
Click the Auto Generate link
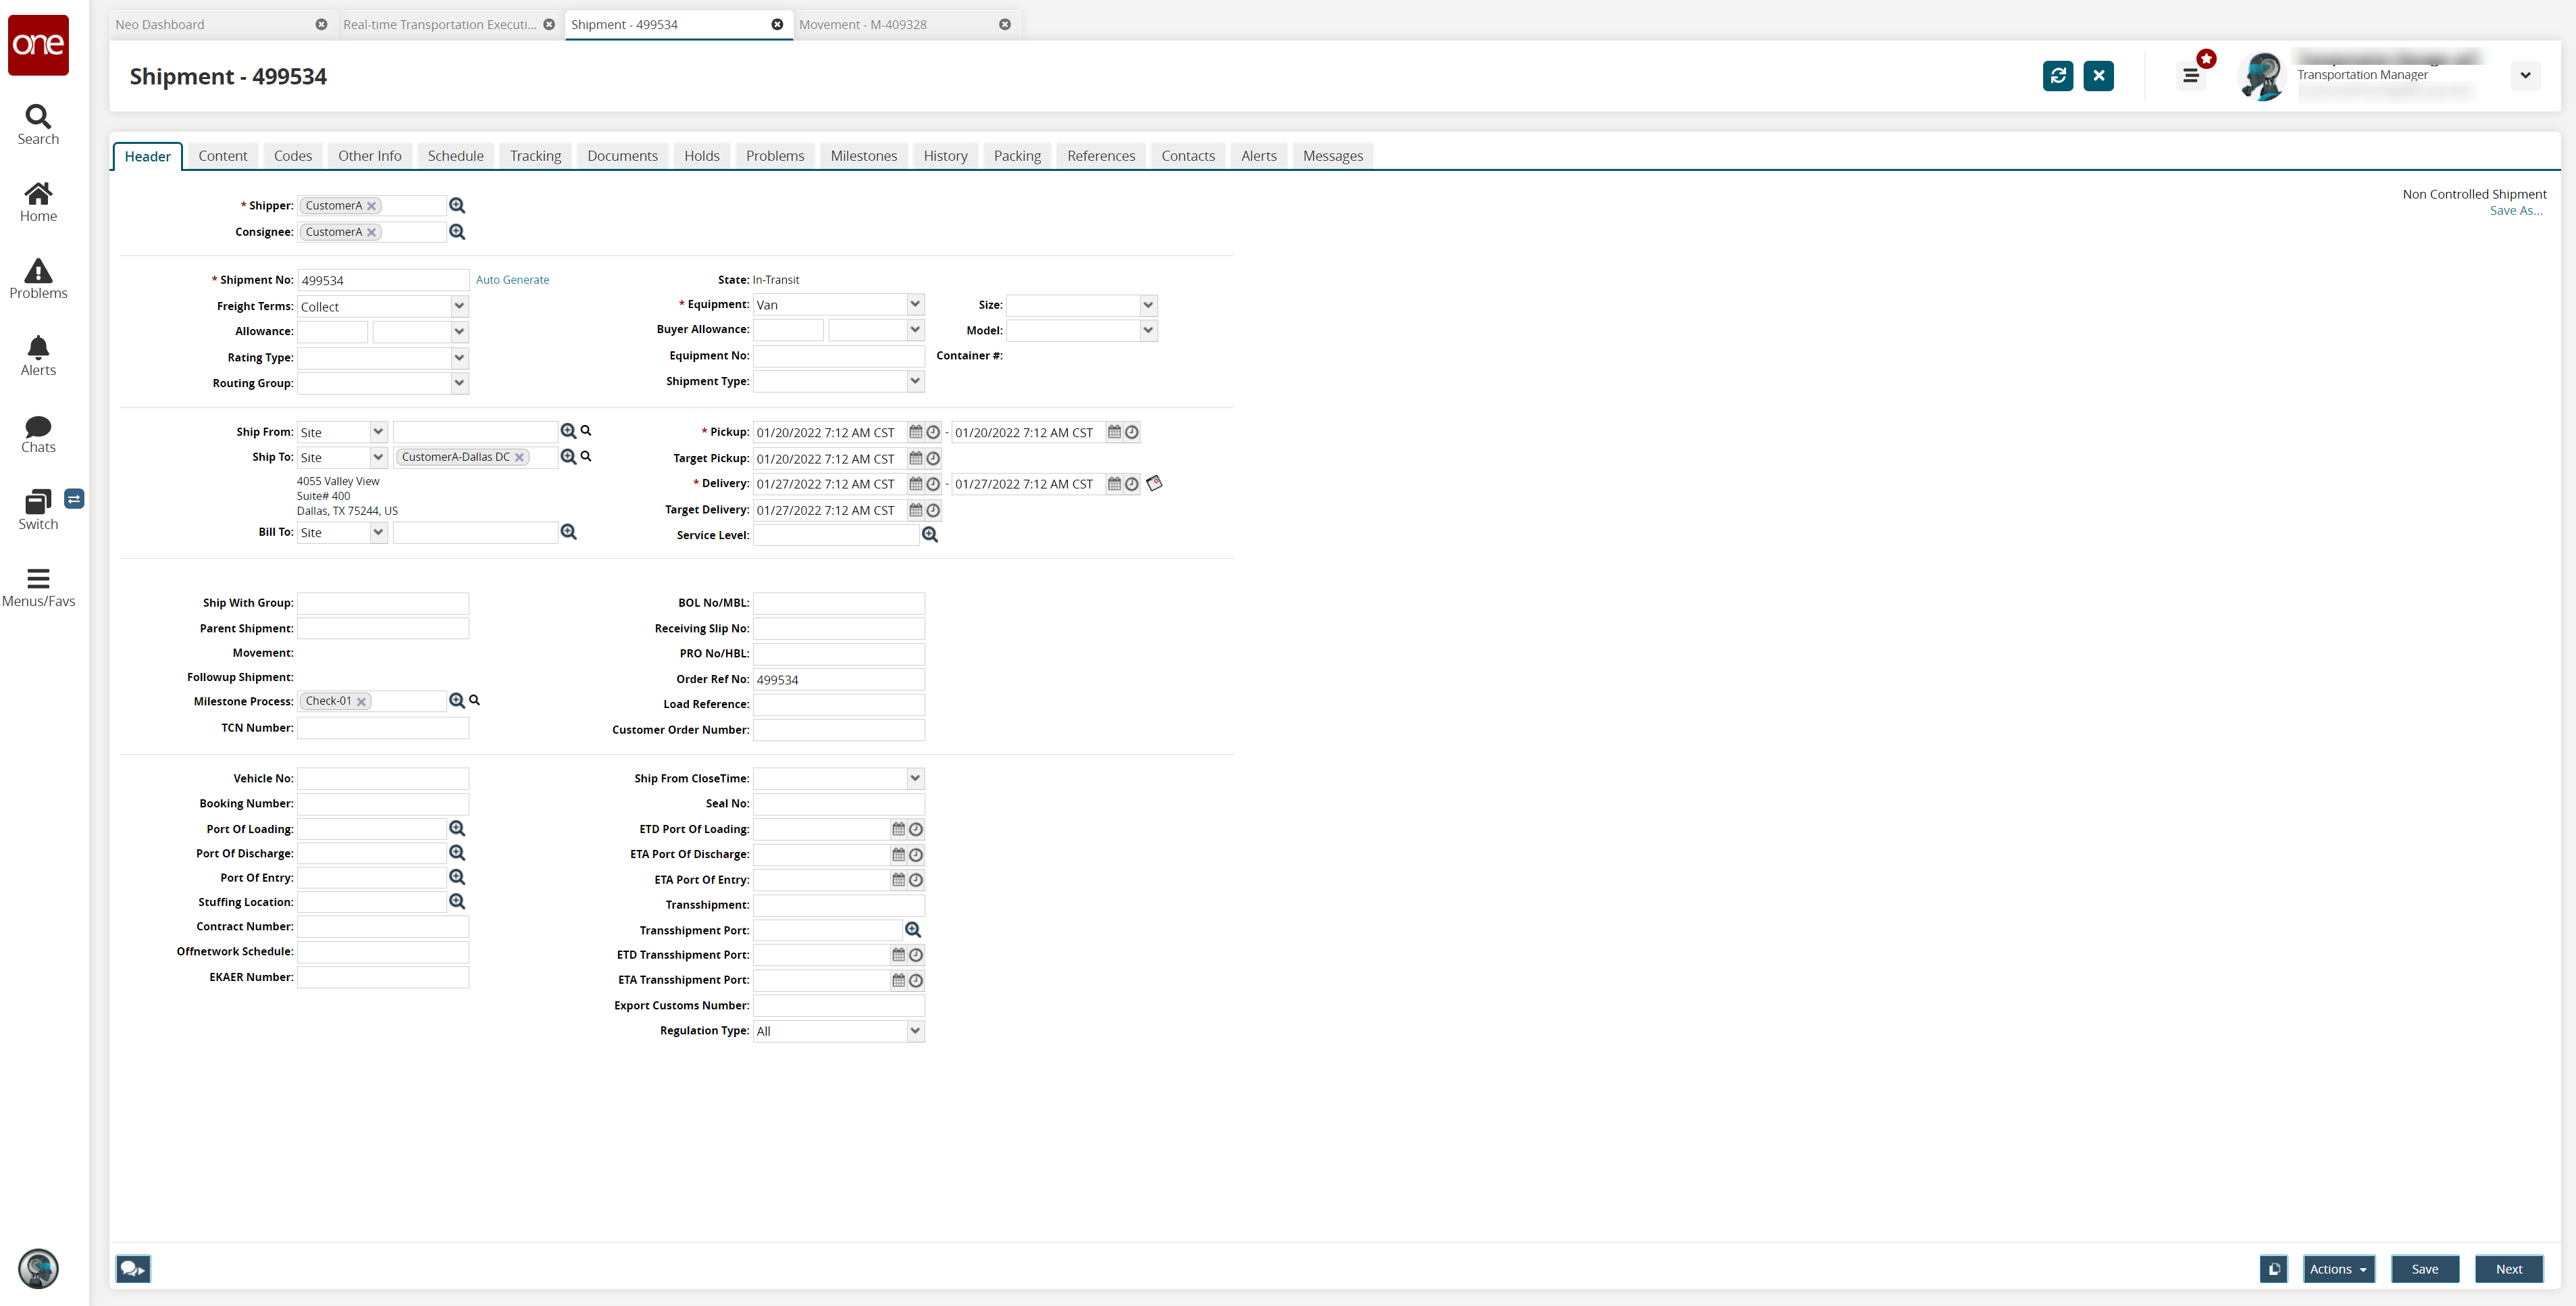pos(512,280)
